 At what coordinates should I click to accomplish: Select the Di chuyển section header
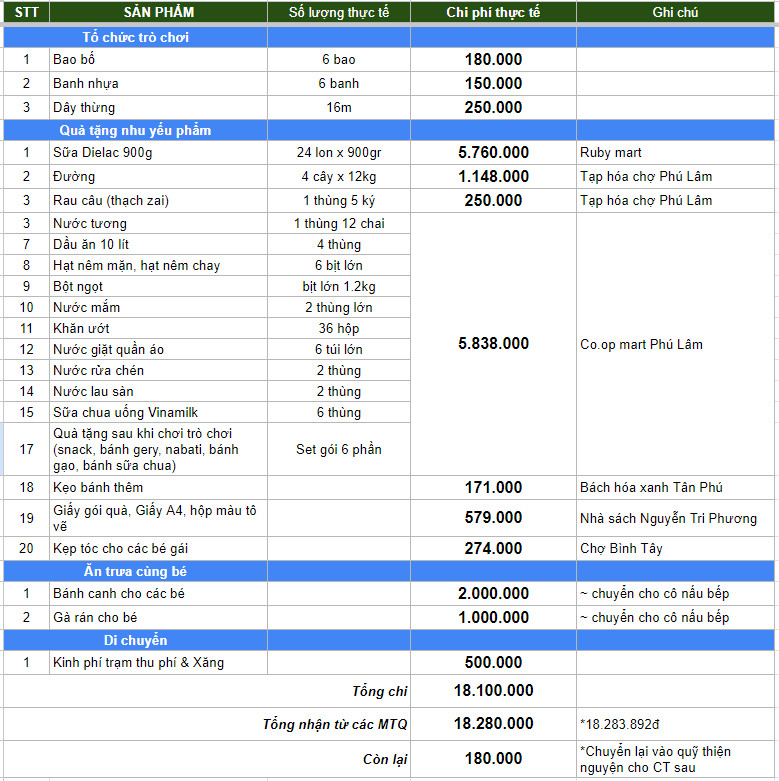(x=135, y=640)
